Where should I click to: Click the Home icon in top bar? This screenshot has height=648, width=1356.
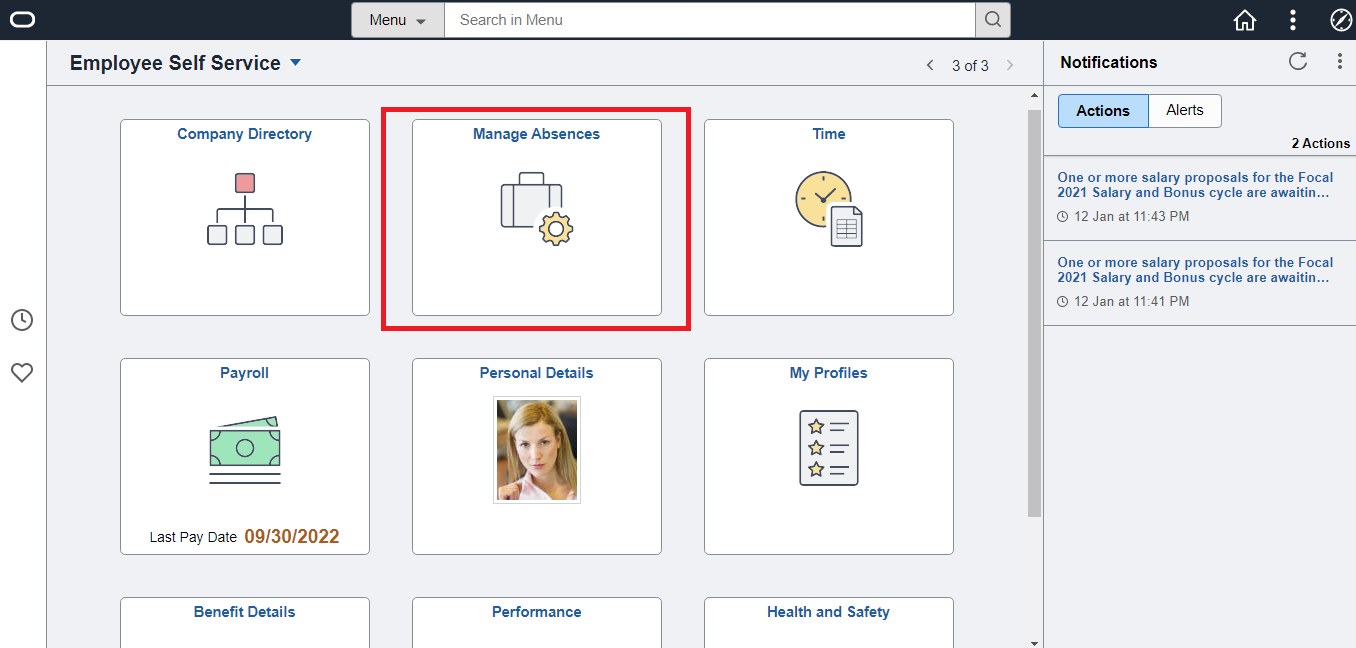point(1245,20)
